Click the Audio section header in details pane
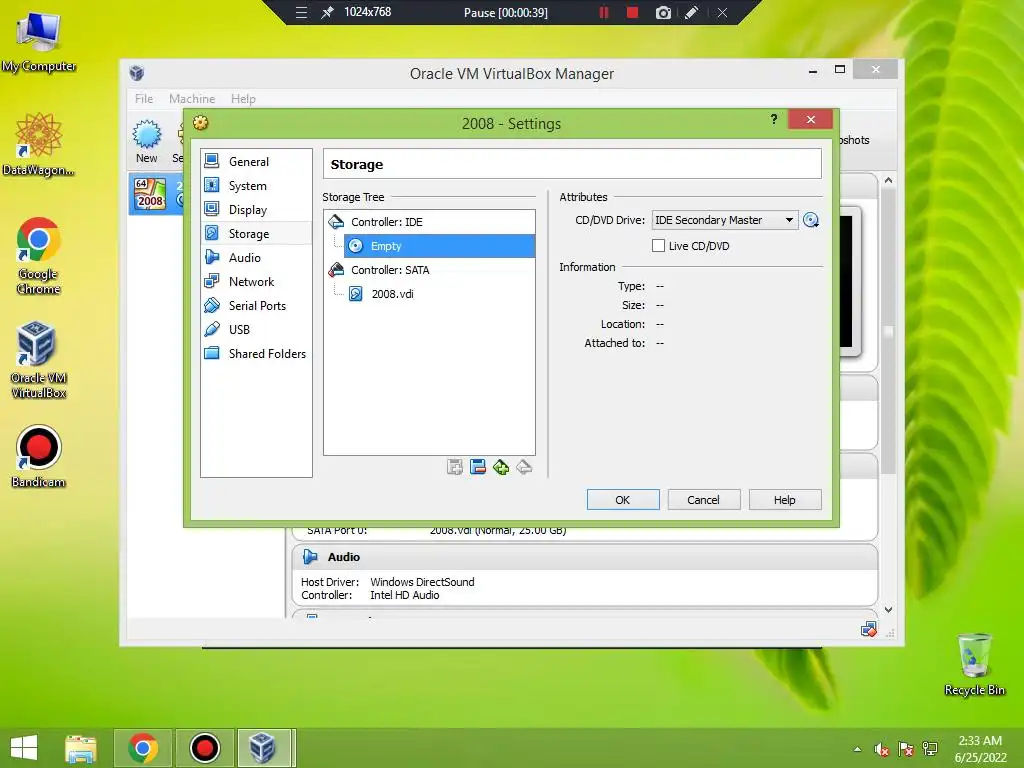Screen dimensions: 1024x768 click(x=584, y=557)
